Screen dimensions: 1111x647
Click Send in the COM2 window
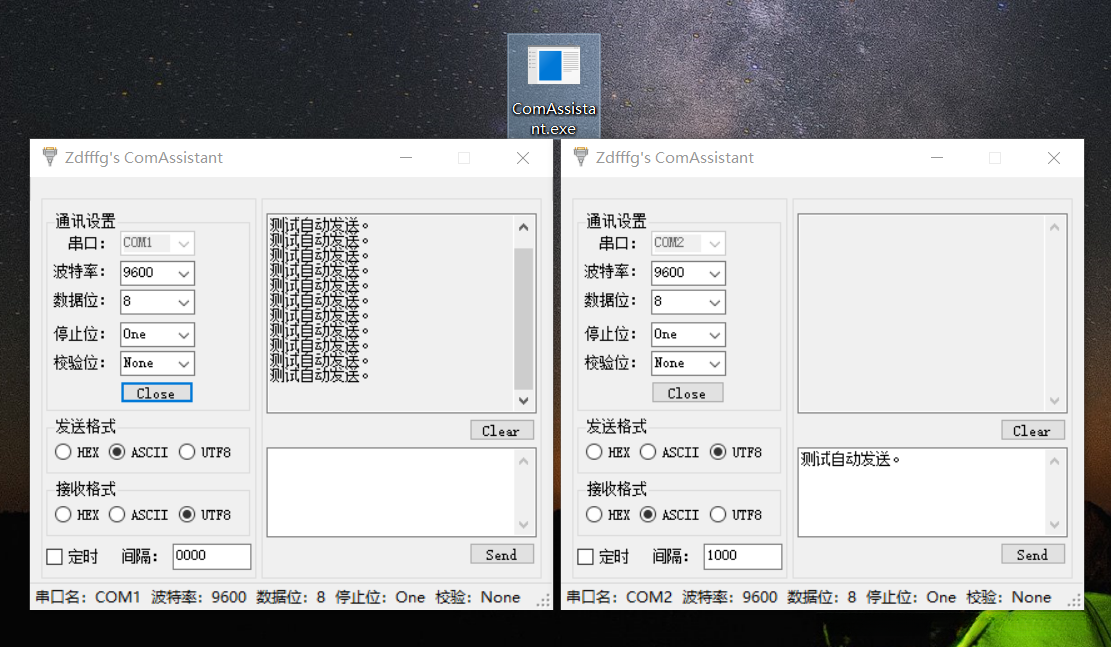click(x=1032, y=554)
